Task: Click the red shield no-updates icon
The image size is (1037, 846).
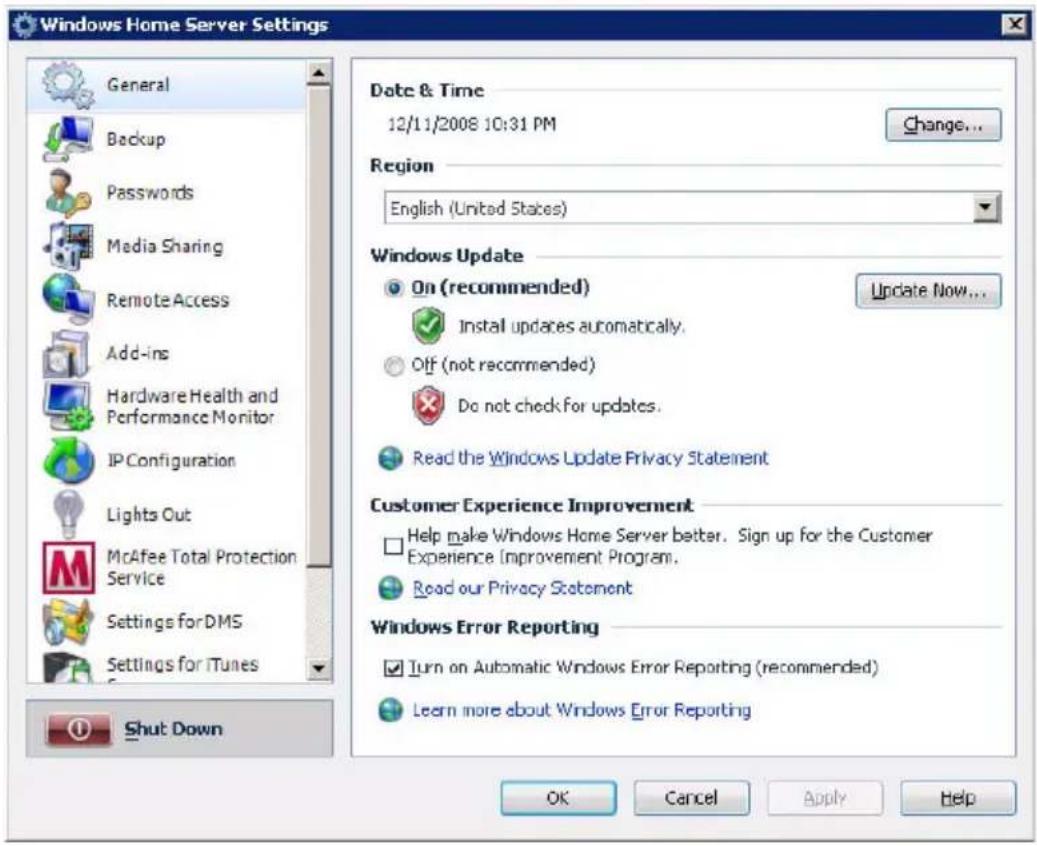Action: coord(428,405)
